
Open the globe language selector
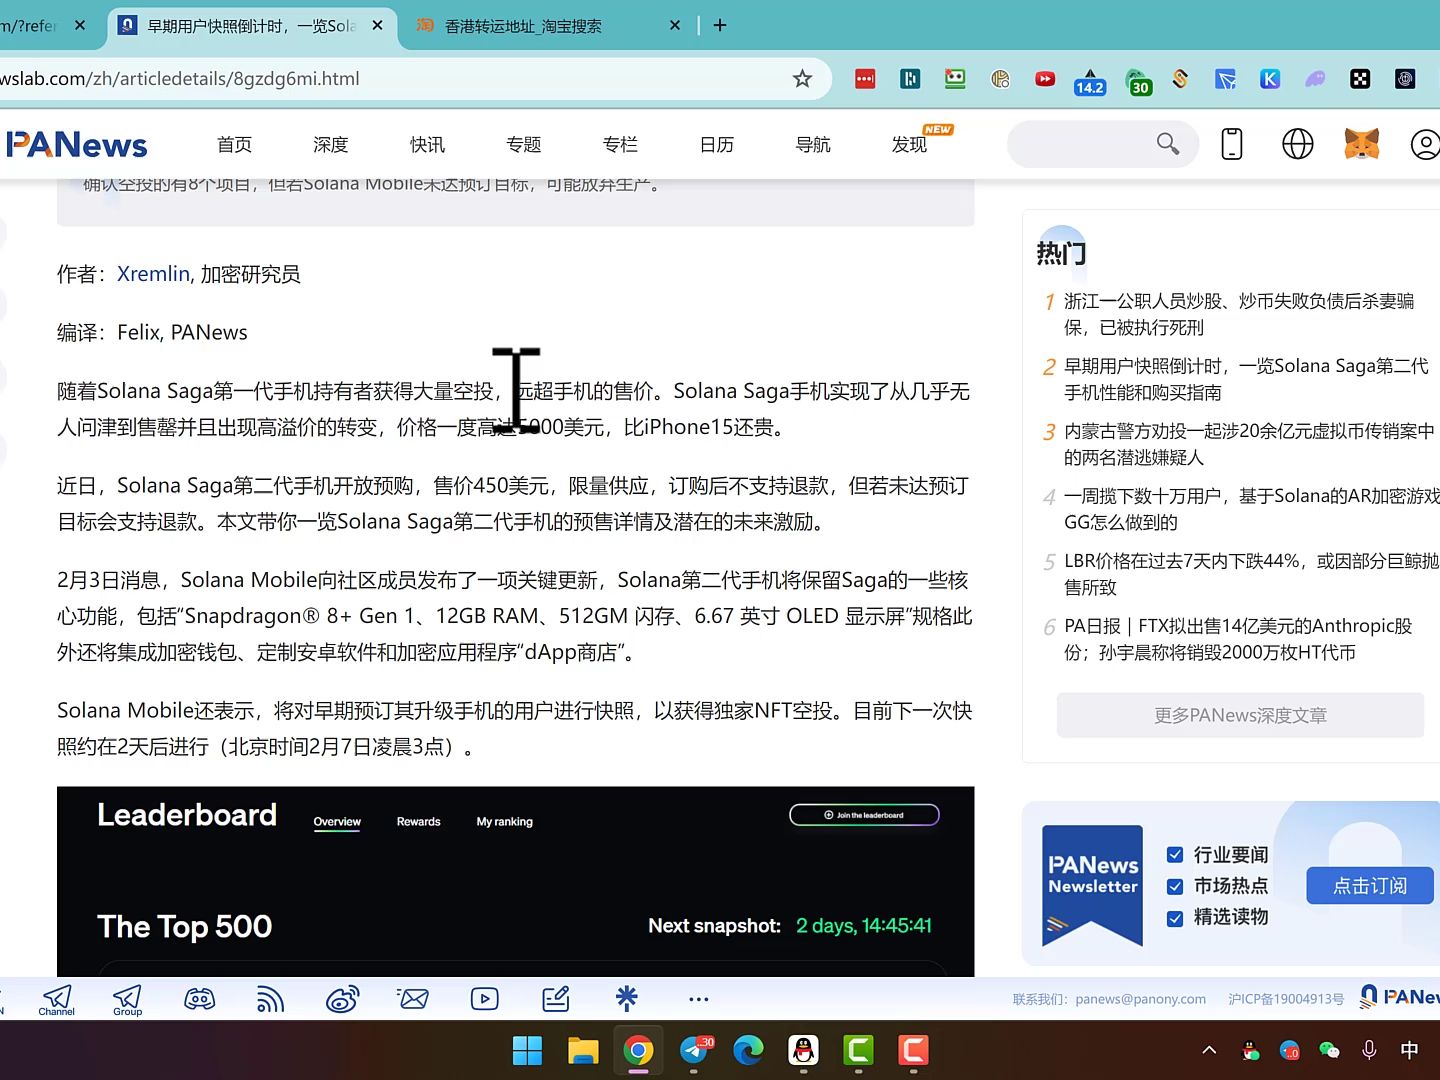pos(1298,144)
